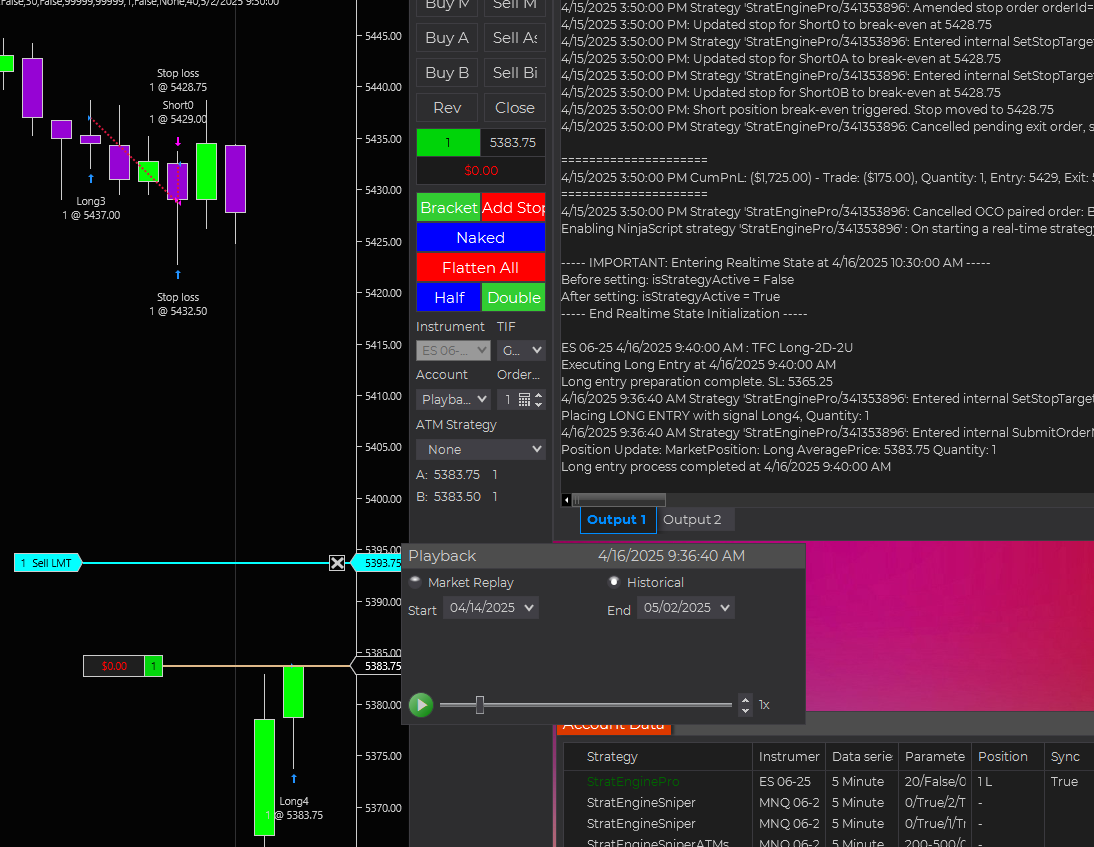Click the Sell Bid button
Image resolution: width=1094 pixels, height=847 pixels.
pyautogui.click(x=515, y=73)
